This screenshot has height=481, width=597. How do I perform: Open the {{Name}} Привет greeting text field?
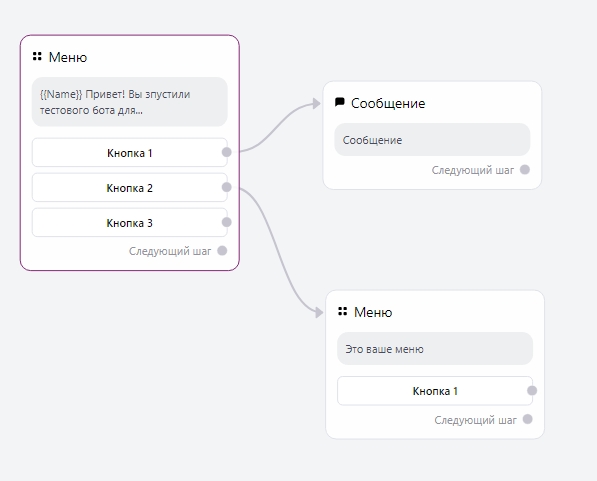(x=129, y=102)
